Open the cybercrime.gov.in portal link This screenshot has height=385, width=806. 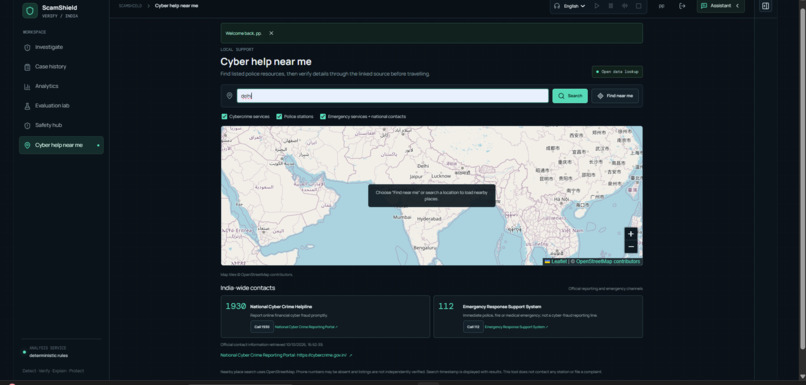point(286,355)
